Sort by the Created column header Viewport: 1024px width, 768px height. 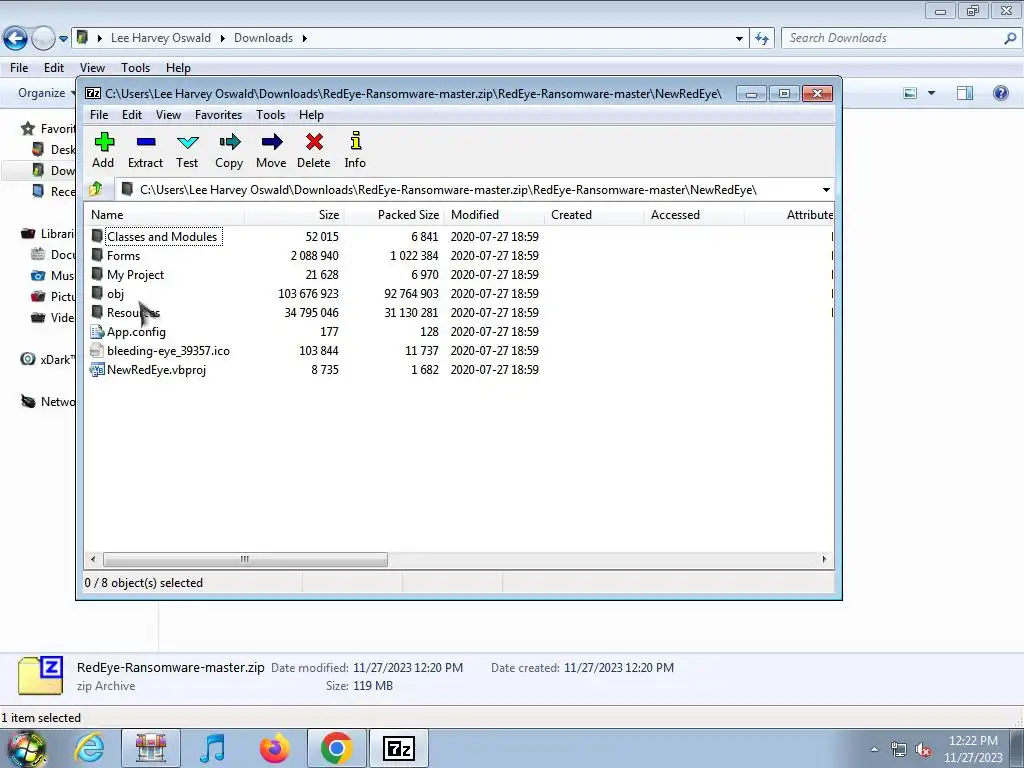594,215
